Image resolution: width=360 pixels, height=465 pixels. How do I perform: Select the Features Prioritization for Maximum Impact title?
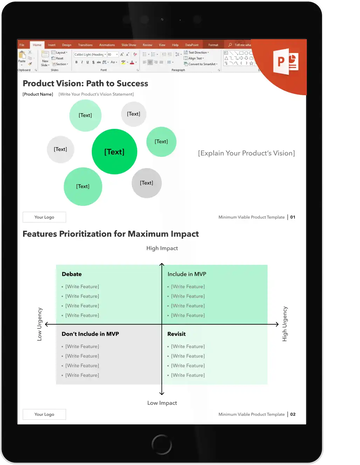111,234
